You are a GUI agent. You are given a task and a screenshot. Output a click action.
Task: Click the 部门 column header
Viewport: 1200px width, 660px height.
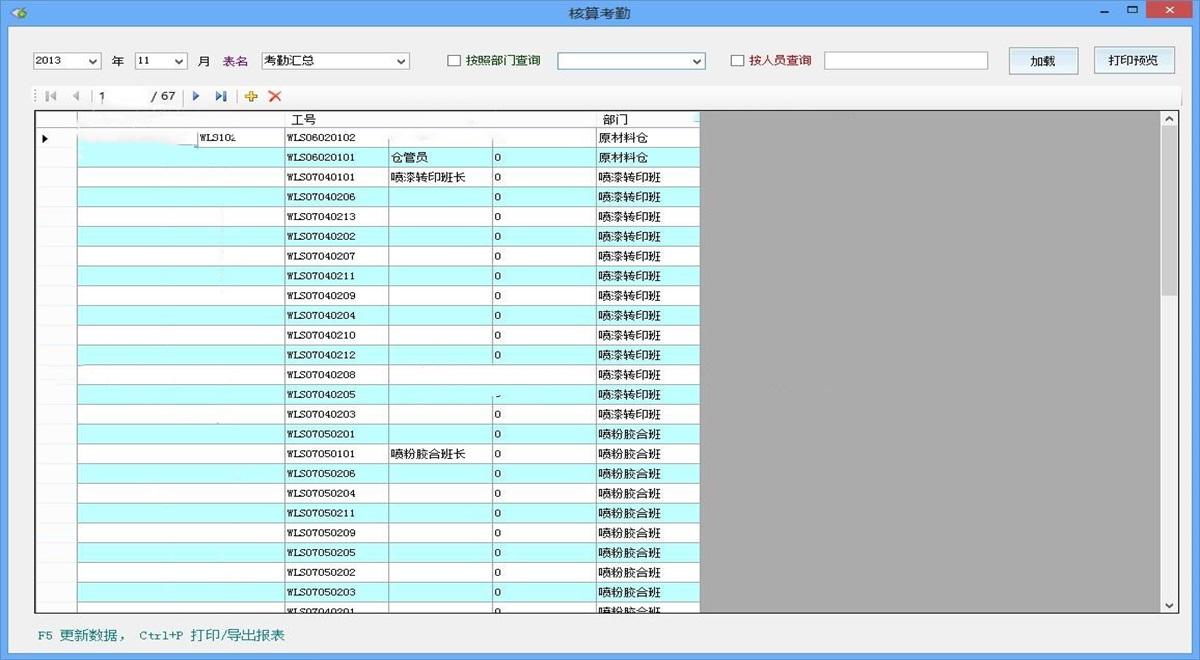pos(615,120)
